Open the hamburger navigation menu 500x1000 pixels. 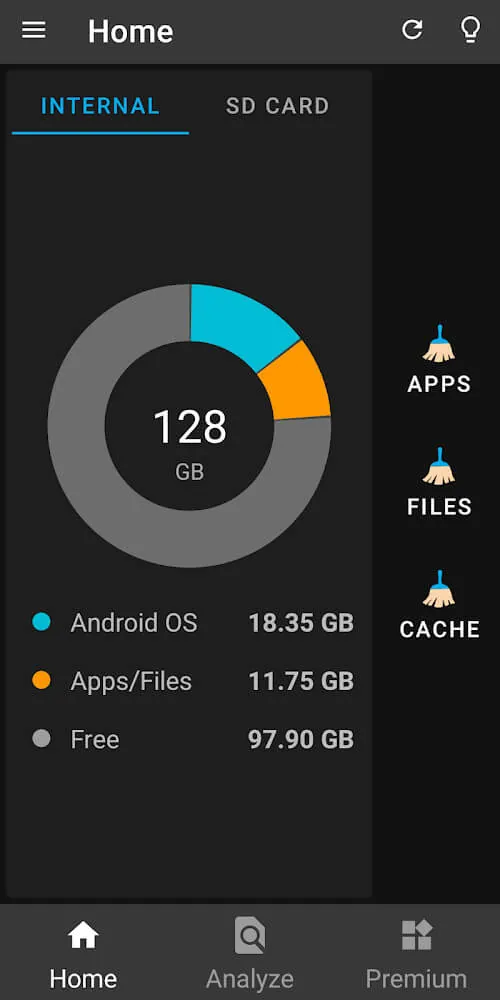point(34,31)
